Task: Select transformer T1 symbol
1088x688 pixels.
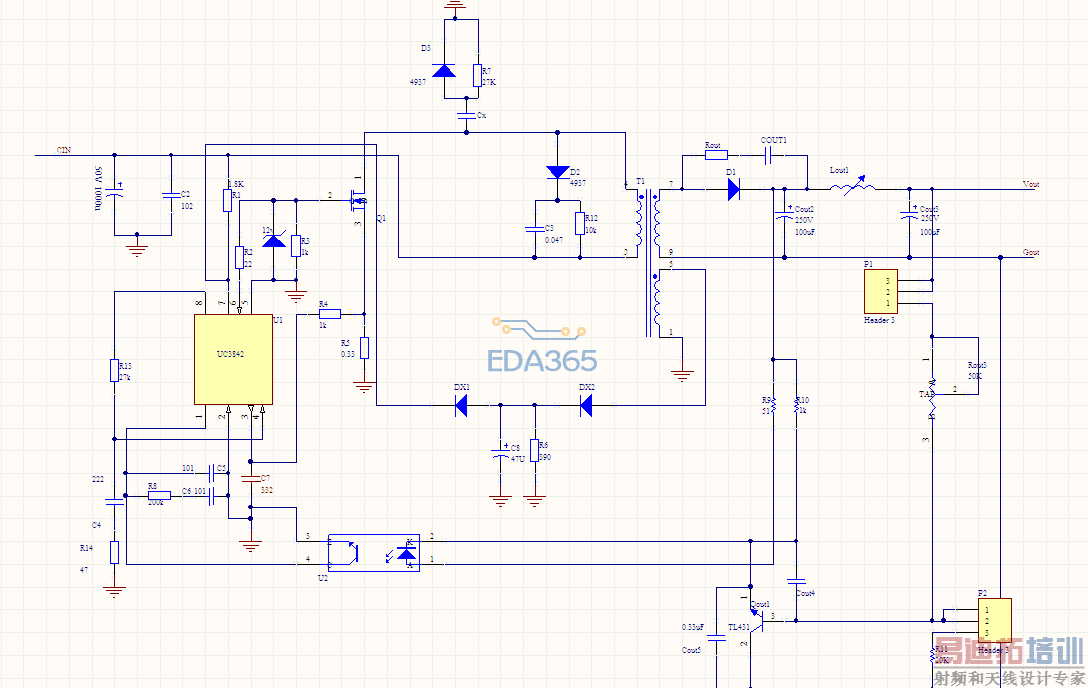Action: (x=648, y=260)
